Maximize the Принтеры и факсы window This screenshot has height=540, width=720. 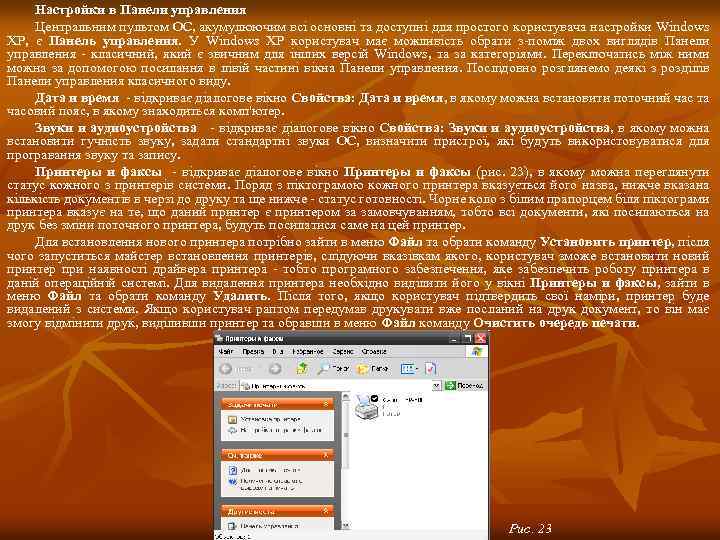click(467, 338)
